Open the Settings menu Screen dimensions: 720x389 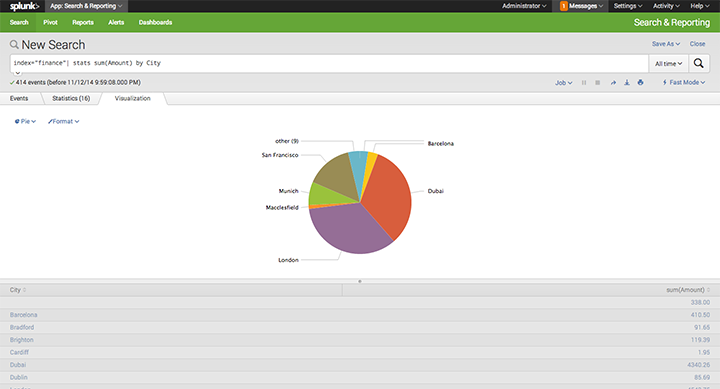(x=628, y=6)
